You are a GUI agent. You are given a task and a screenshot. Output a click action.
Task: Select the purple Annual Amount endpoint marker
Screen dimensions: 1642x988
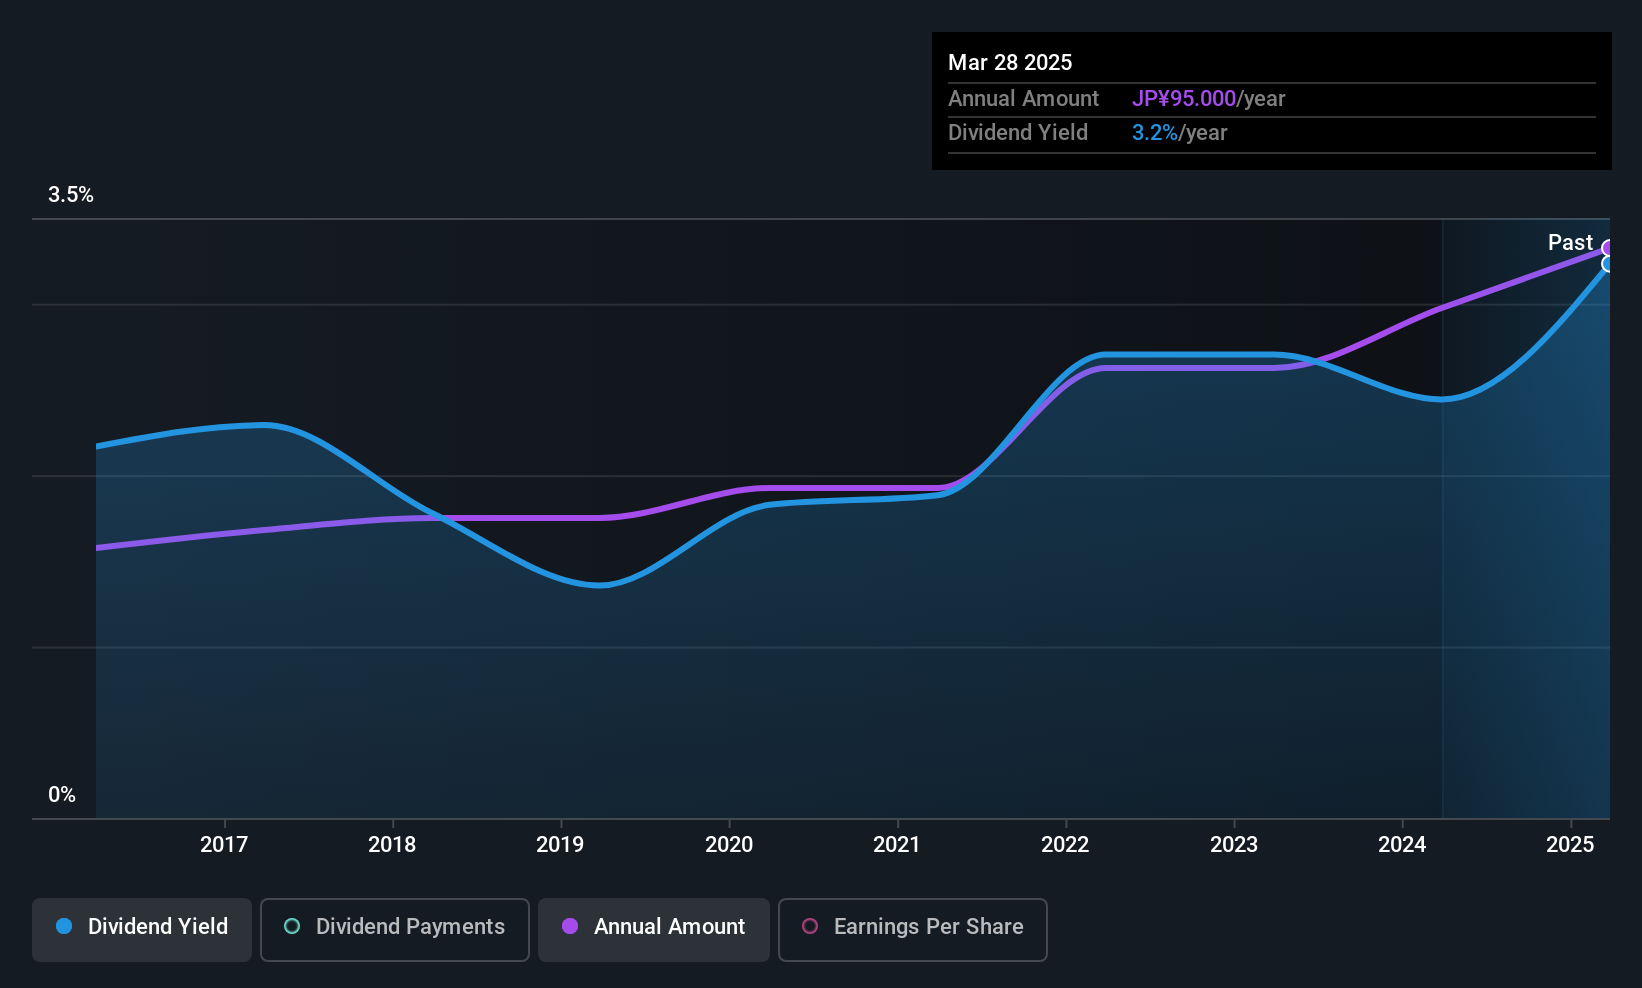point(1608,248)
